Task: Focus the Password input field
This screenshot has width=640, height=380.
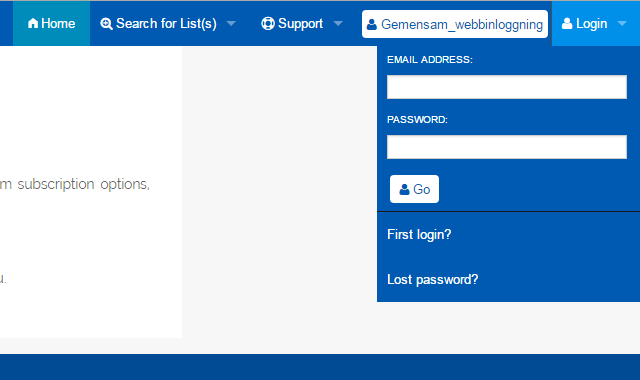Action: [x=507, y=147]
